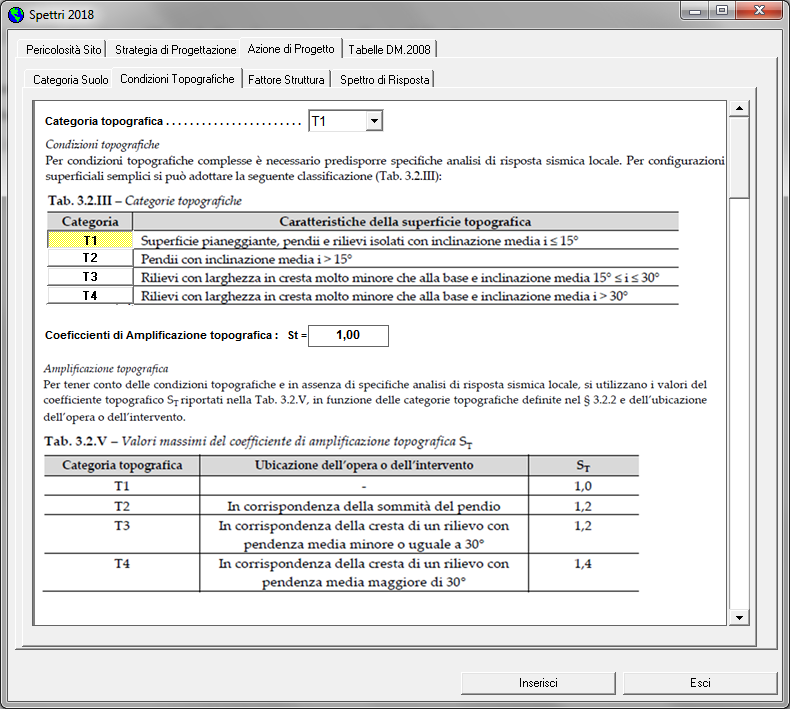Expand the Categoria topografica dropdown arrow

374,121
